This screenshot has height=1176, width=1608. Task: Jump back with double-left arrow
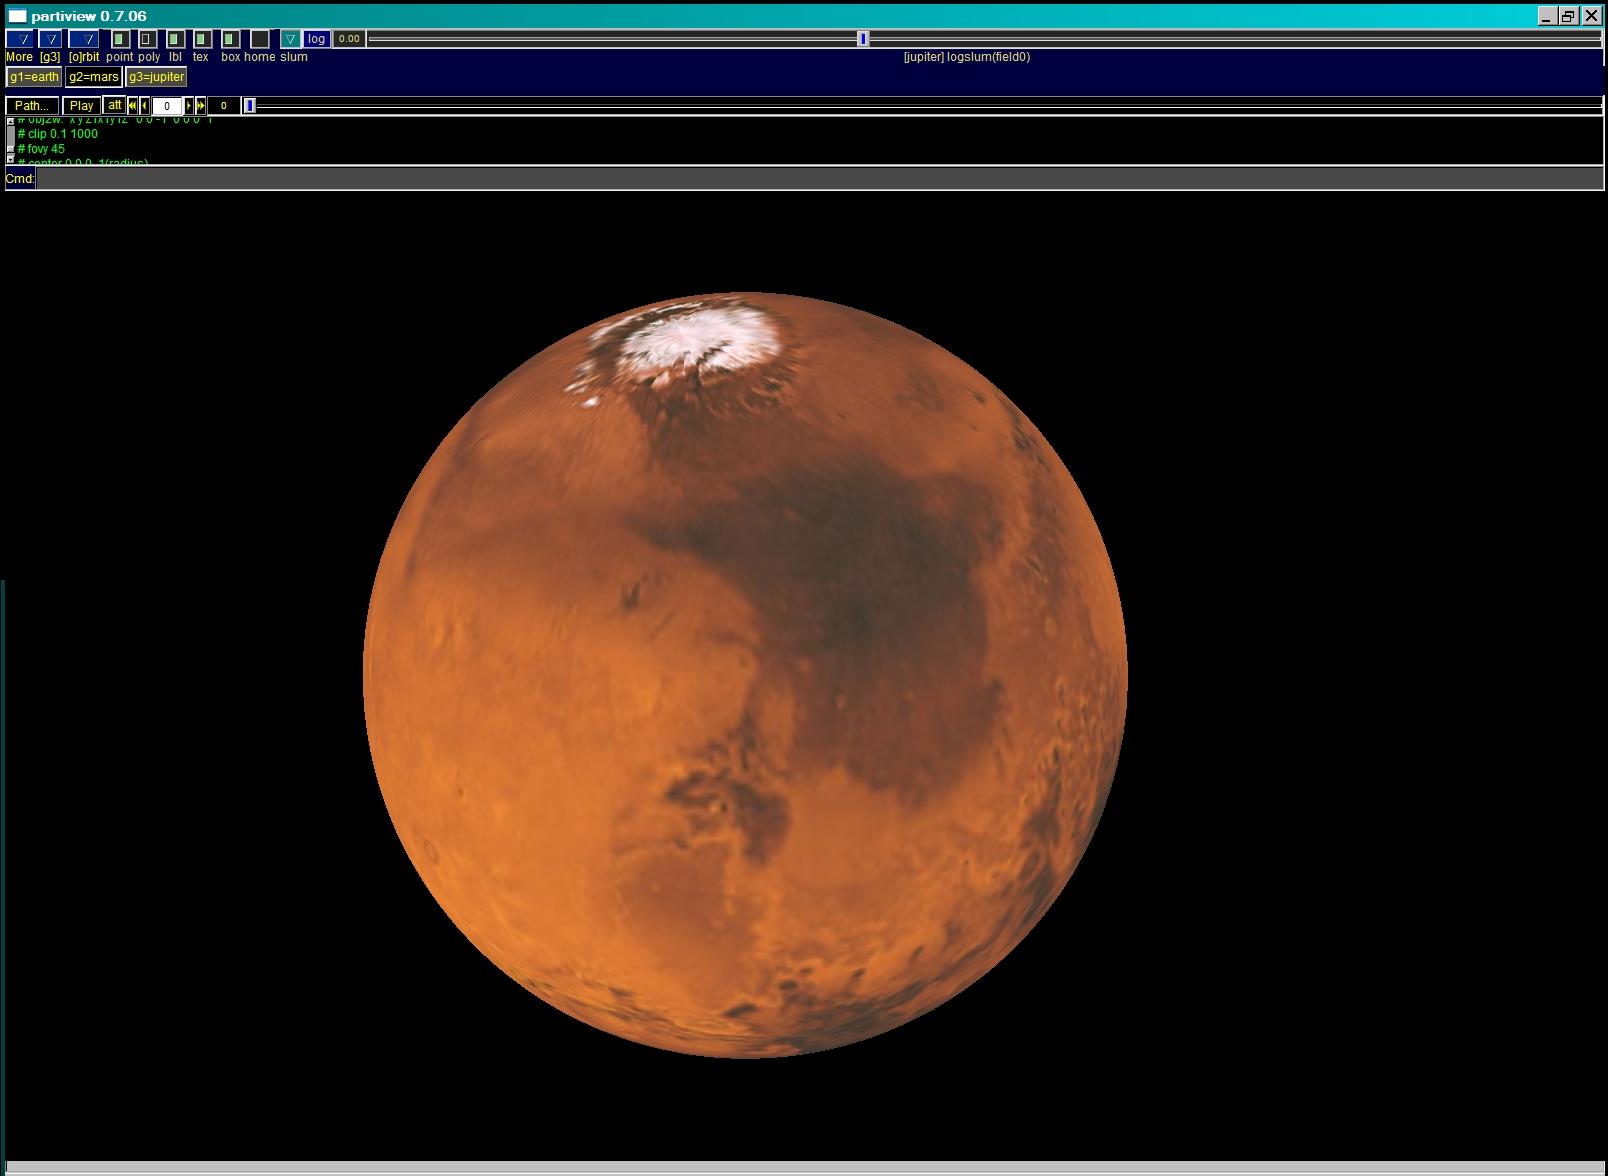point(133,105)
